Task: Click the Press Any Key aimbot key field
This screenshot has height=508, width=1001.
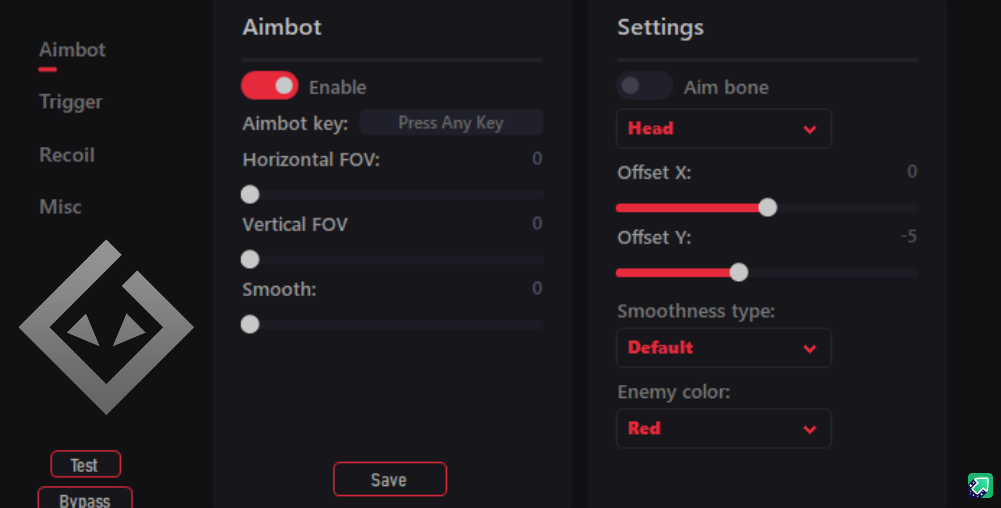Action: [451, 123]
